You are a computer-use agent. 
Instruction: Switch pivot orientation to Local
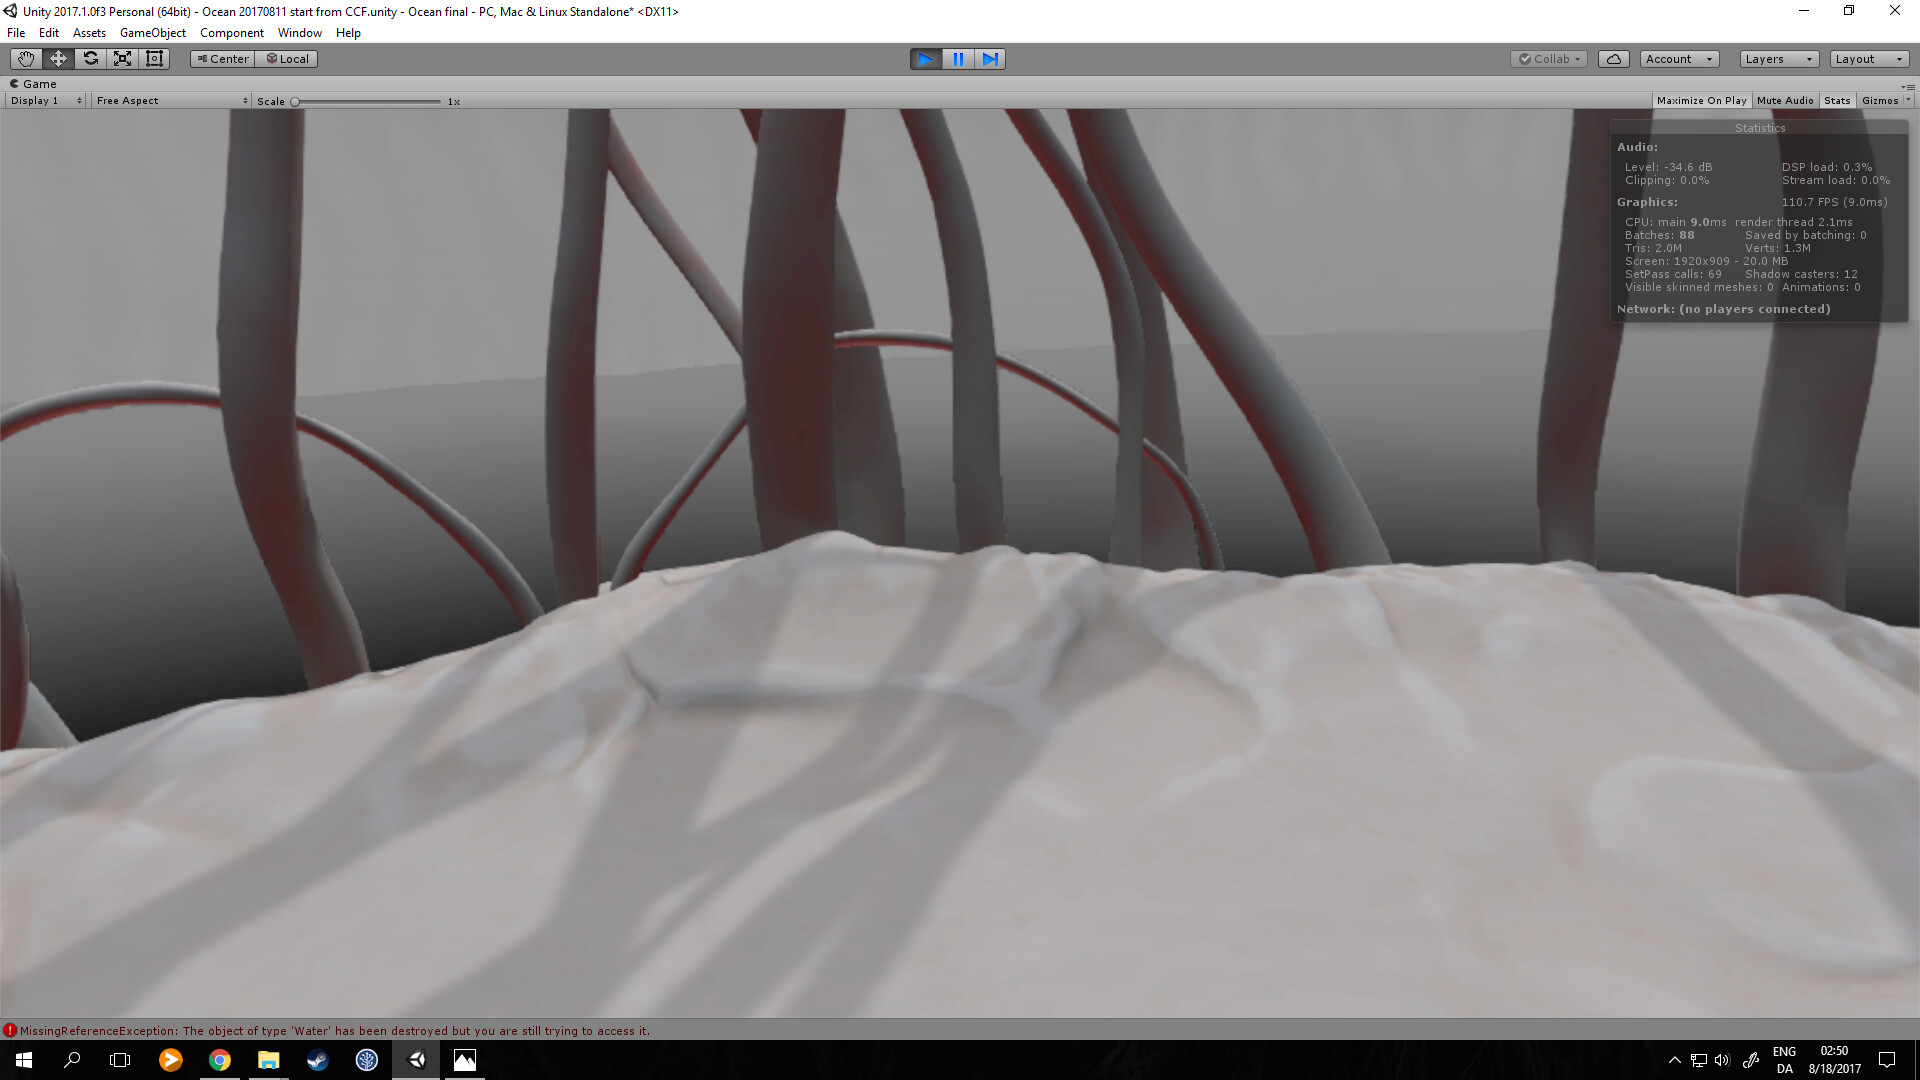coord(286,58)
